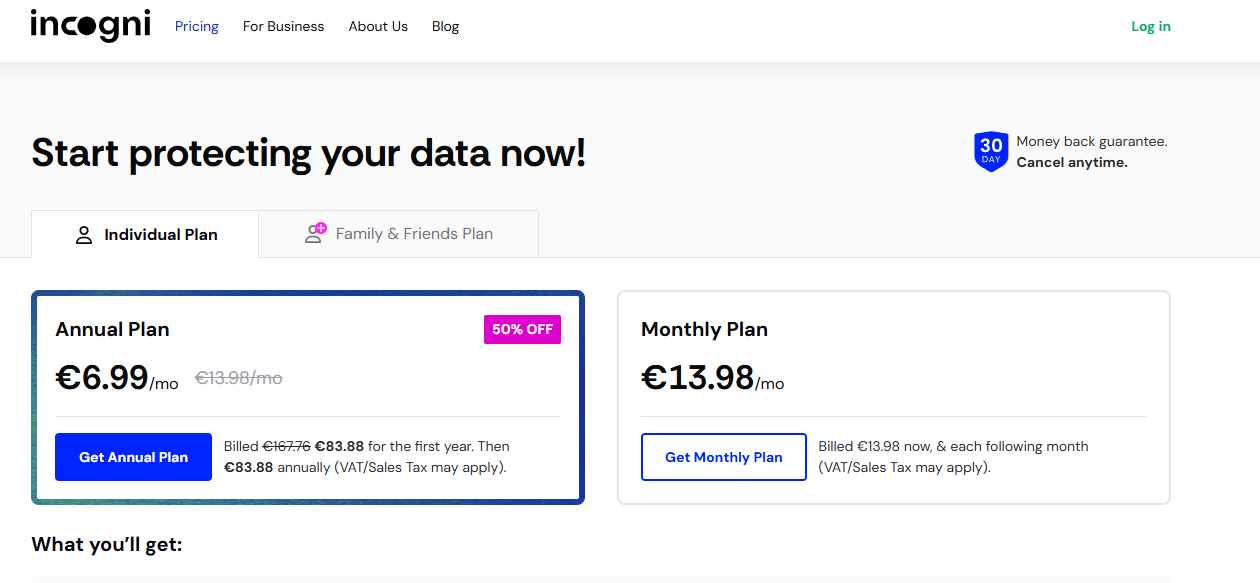Open the About Us page
This screenshot has height=583, width=1260.
378,26
